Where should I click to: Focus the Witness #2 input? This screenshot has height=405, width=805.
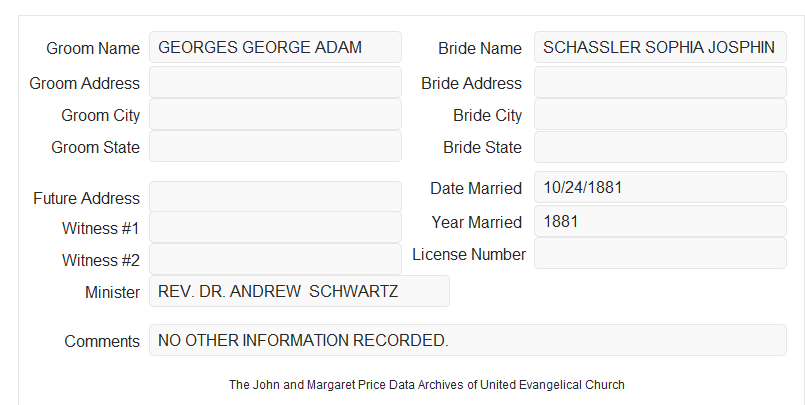(x=275, y=259)
